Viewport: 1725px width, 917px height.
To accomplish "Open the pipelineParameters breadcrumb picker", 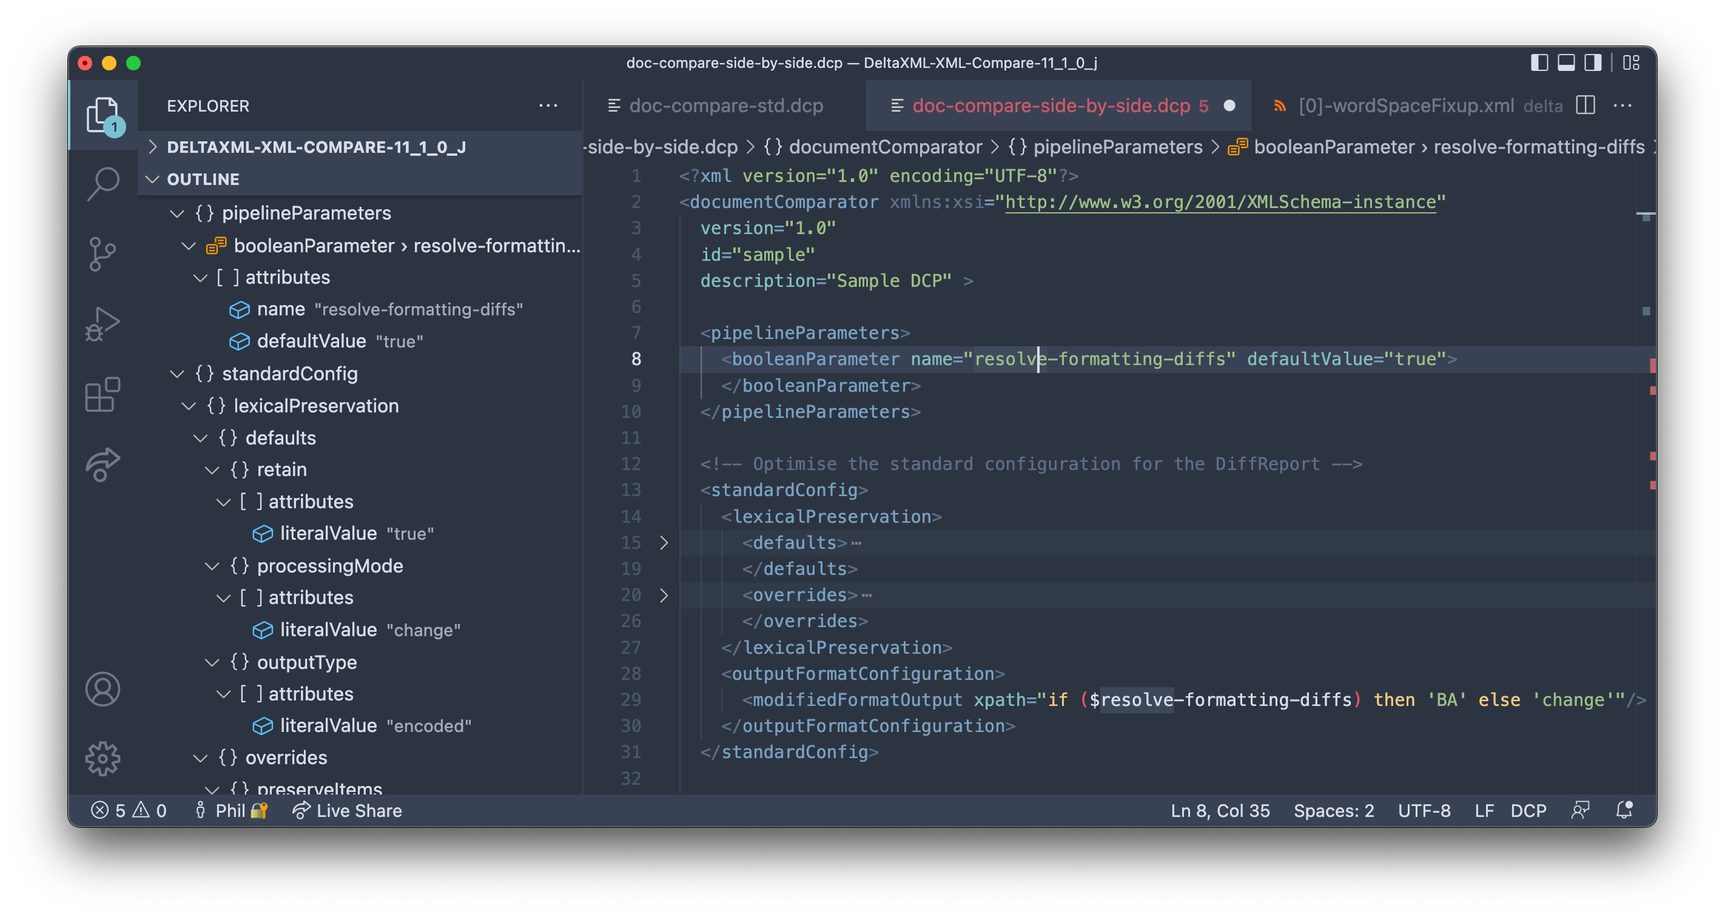I will [1110, 146].
